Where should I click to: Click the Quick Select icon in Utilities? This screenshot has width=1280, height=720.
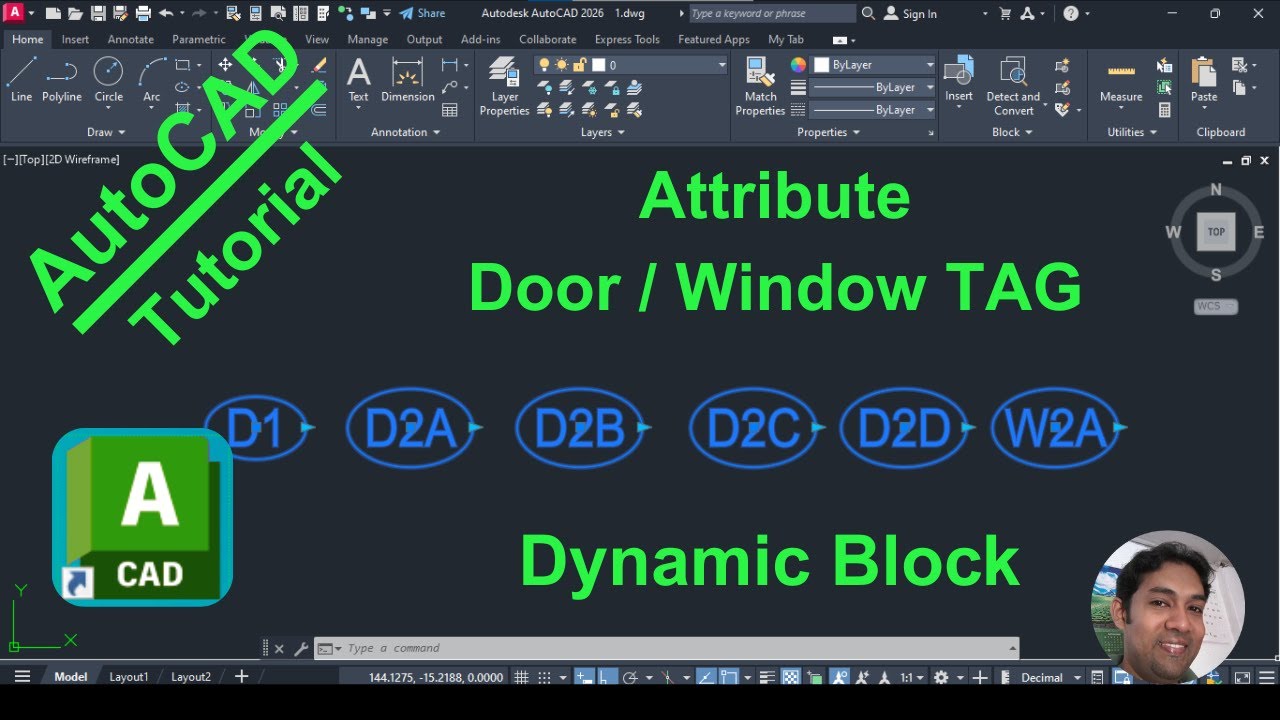point(1164,67)
